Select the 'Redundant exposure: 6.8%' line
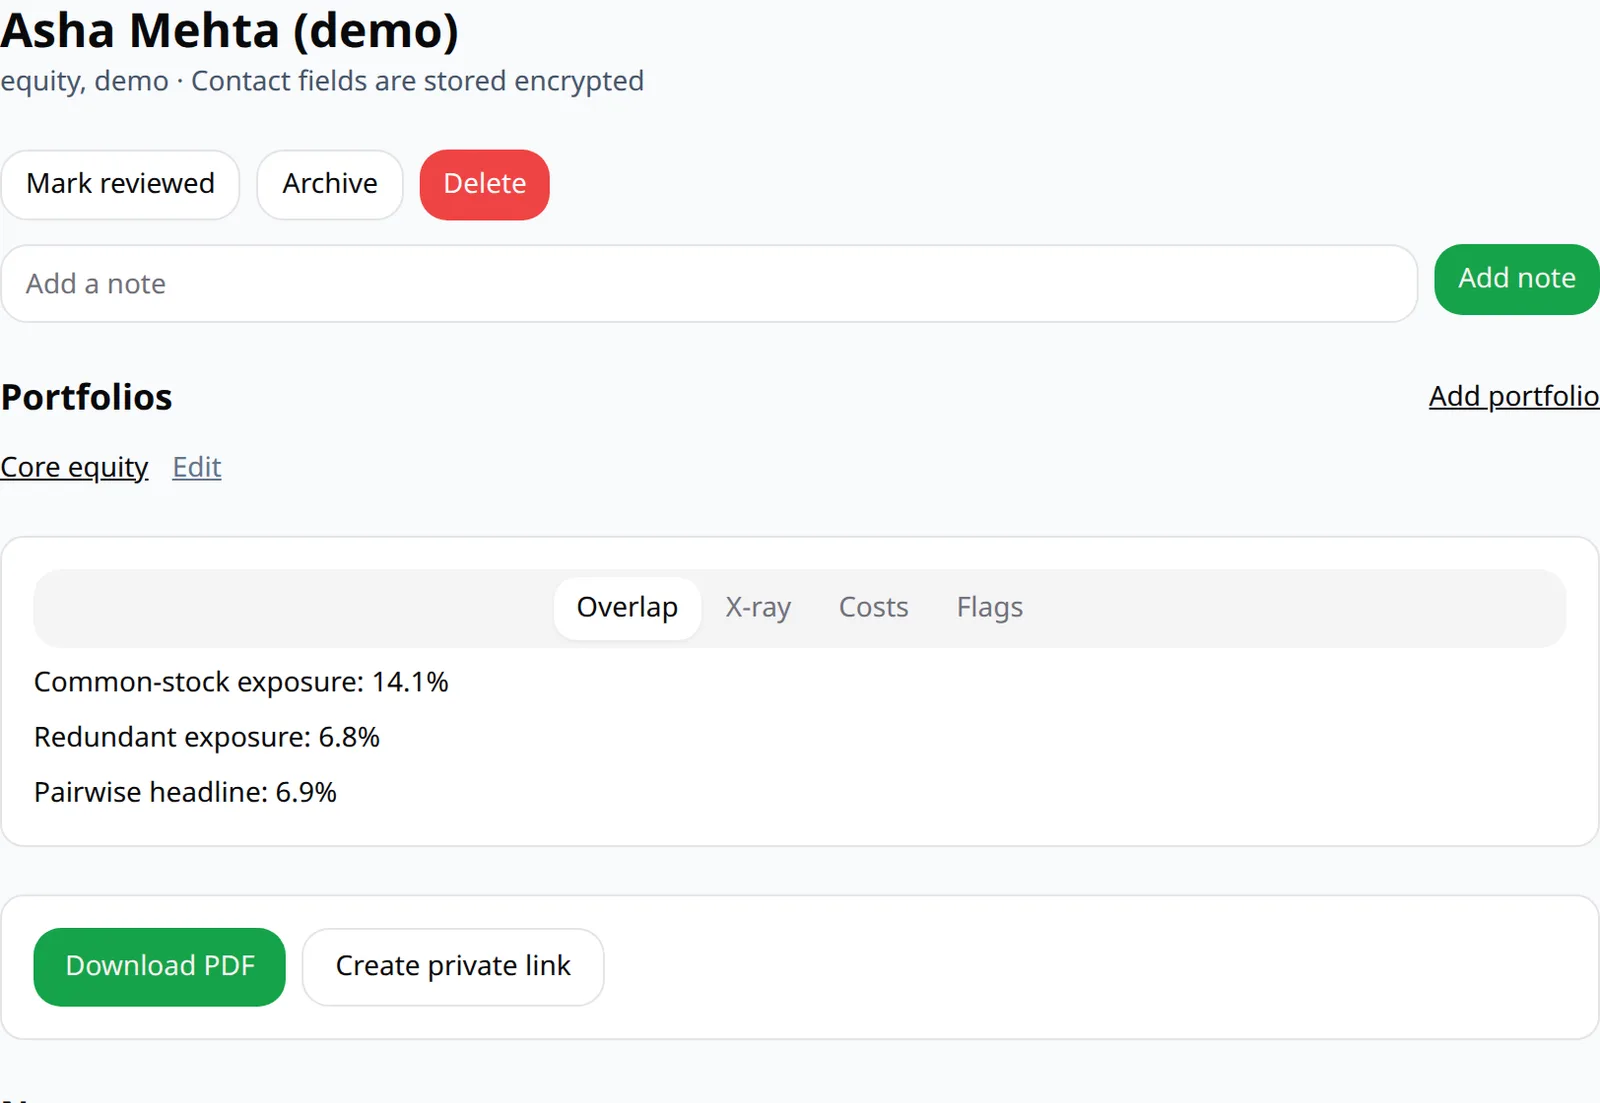1600x1103 pixels. [207, 737]
